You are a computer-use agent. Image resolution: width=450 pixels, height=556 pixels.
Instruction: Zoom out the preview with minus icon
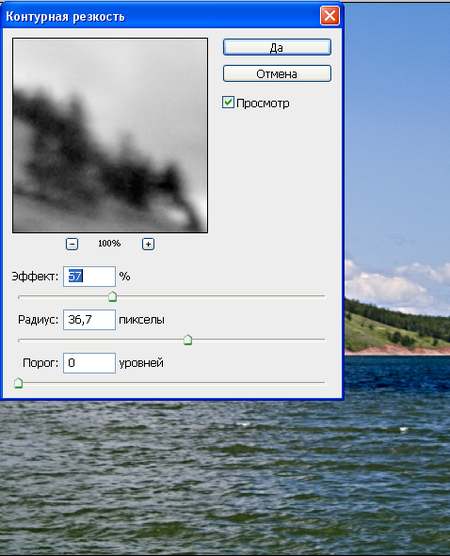tap(72, 244)
